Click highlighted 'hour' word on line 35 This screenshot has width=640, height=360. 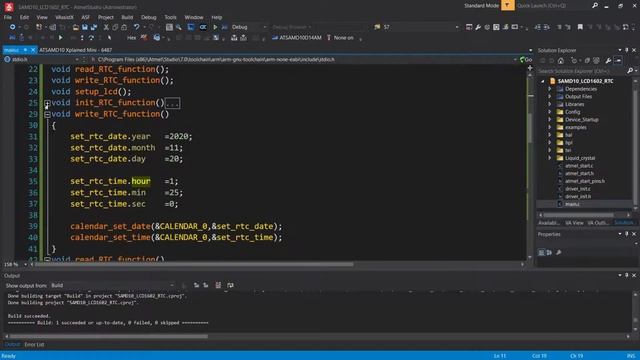click(141, 181)
